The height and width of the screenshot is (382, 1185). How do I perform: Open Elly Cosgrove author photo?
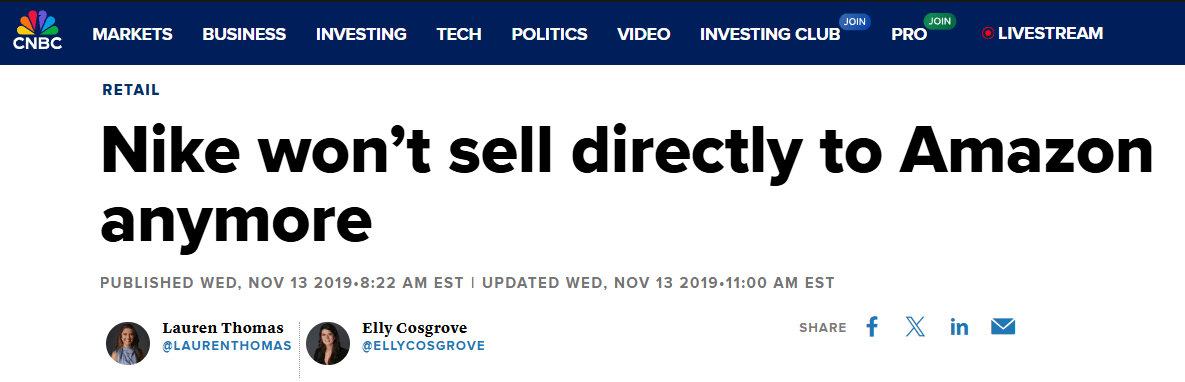tap(327, 343)
